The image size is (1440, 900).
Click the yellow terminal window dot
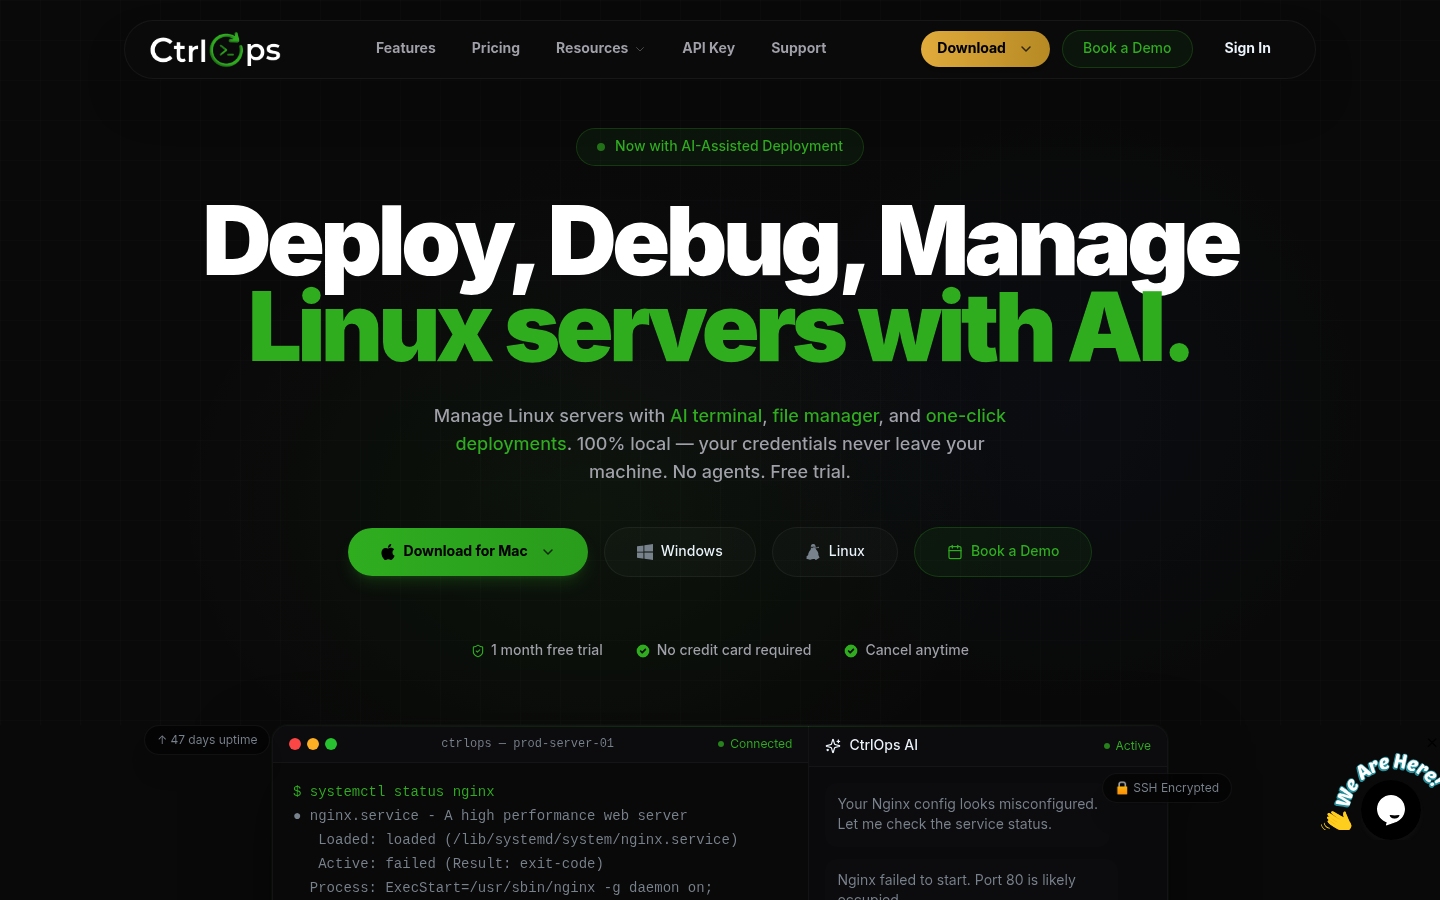click(313, 744)
